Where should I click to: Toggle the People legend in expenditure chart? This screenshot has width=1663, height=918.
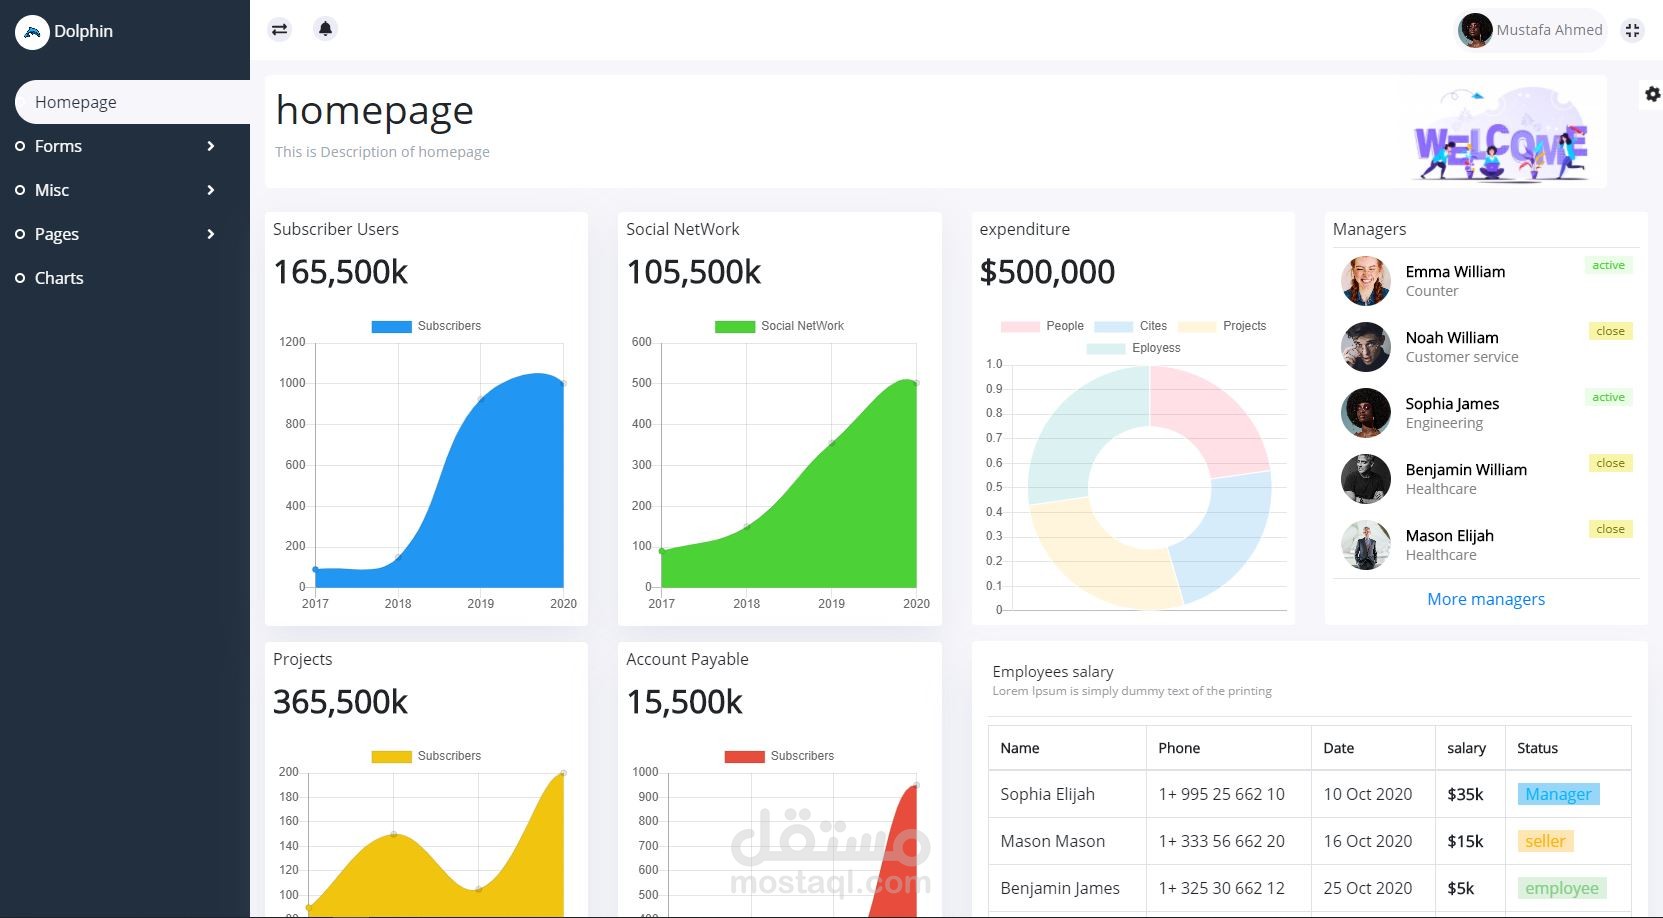coord(1042,326)
